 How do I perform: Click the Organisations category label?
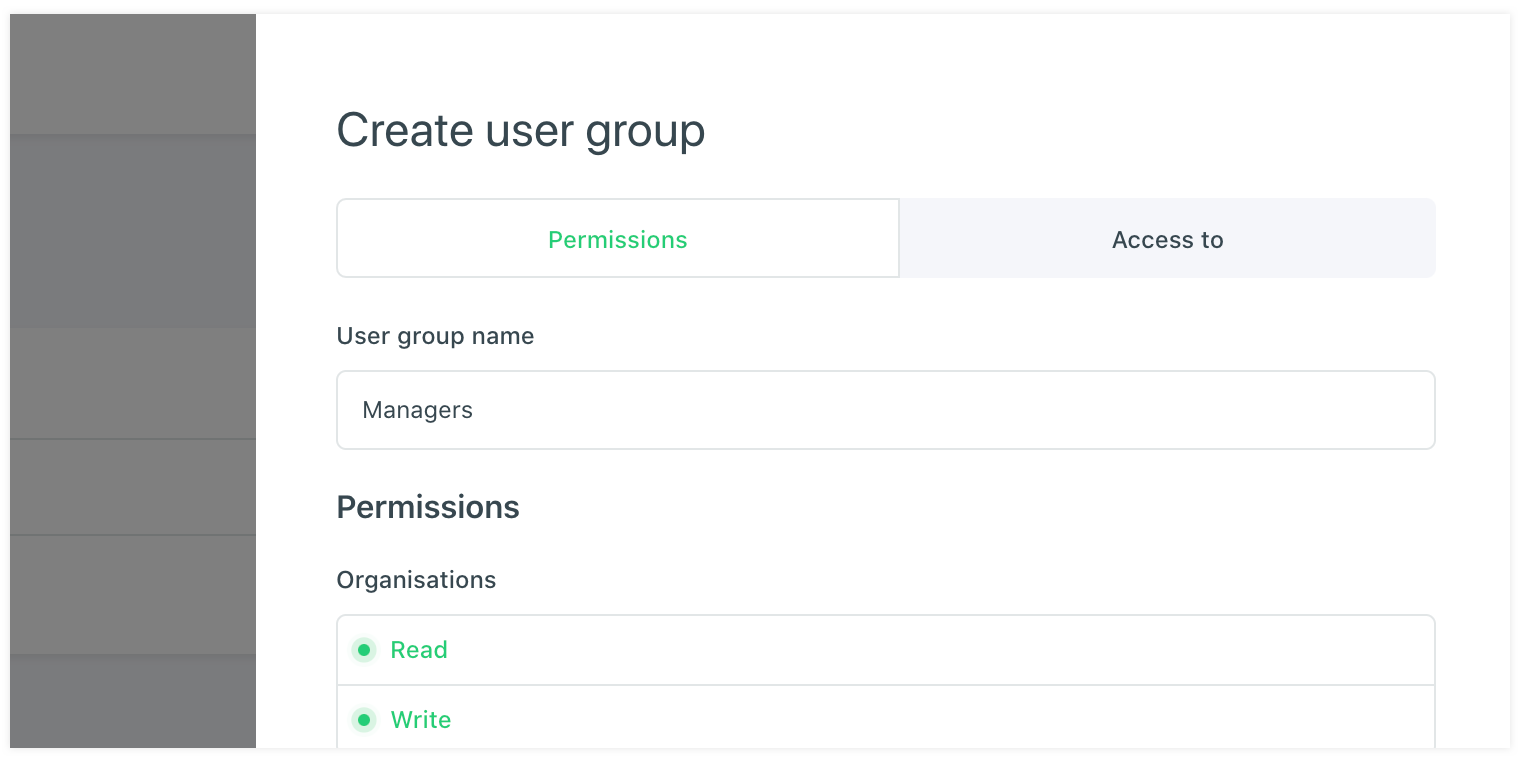tap(416, 580)
